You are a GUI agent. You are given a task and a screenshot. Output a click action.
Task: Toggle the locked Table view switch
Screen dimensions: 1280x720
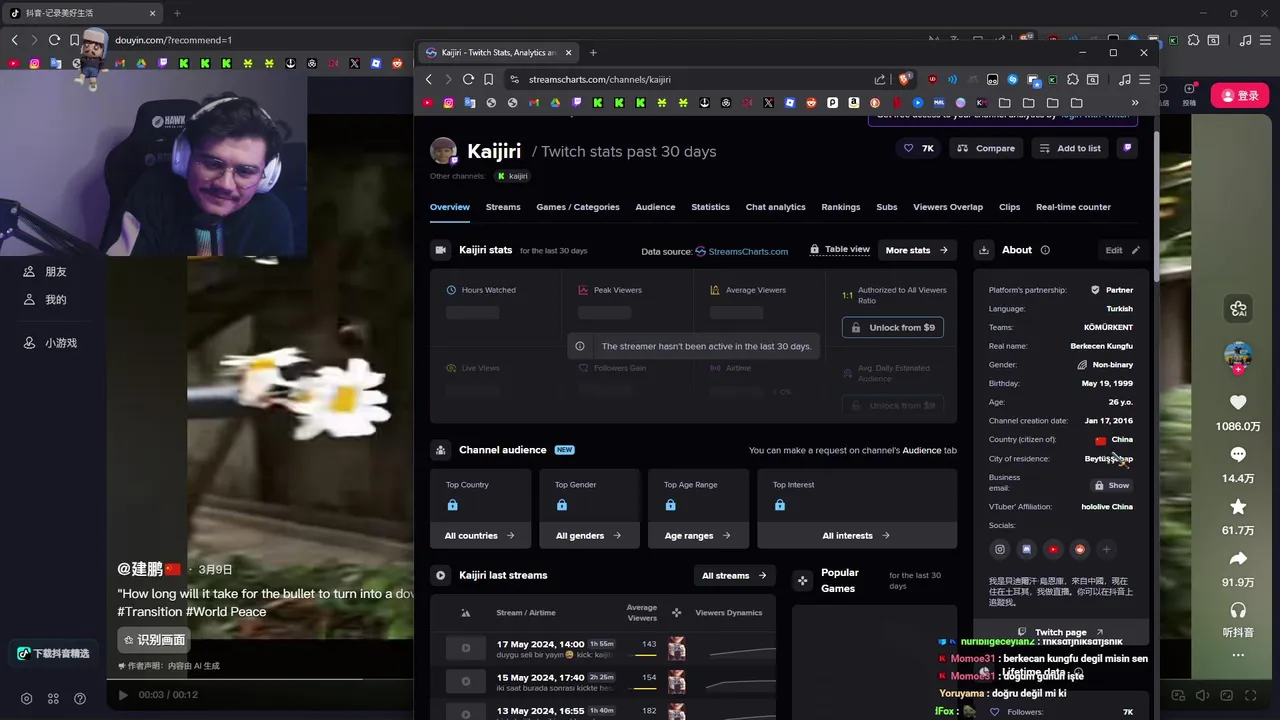pos(839,249)
